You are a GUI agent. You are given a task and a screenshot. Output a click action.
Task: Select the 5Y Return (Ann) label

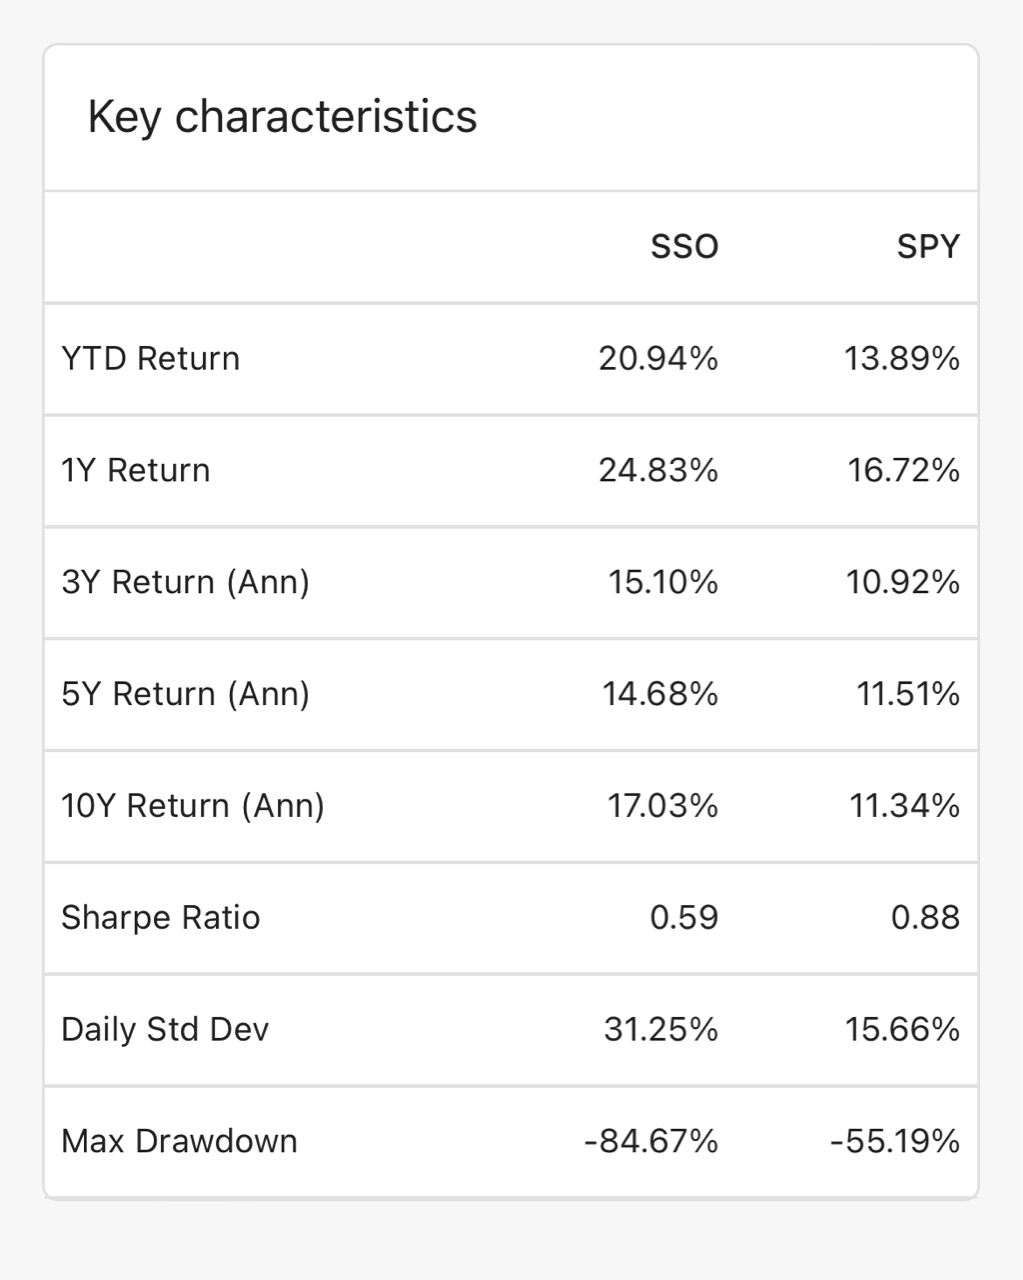pos(186,694)
